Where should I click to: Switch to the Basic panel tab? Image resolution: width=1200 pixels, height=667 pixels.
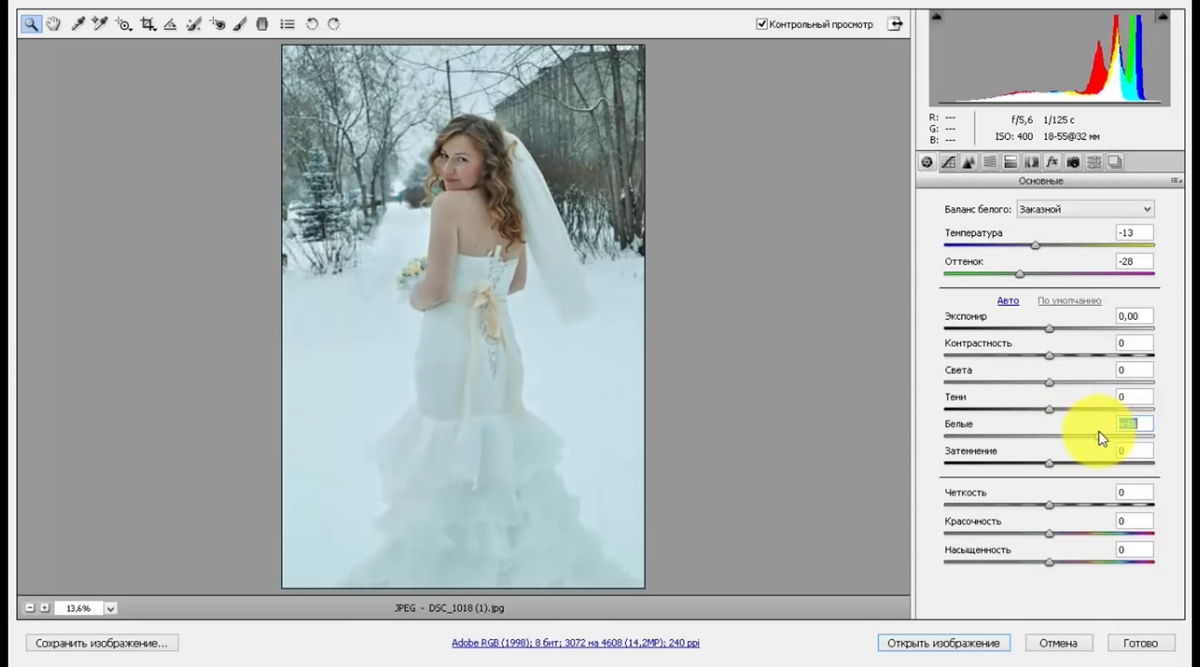click(927, 162)
